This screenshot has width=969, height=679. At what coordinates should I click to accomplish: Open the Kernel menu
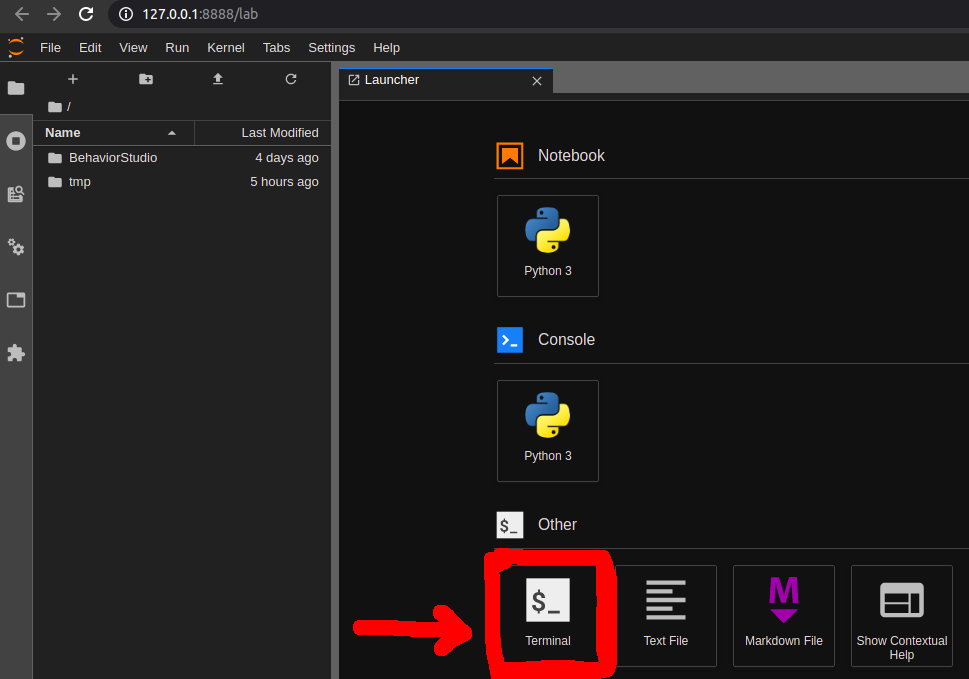(x=226, y=47)
